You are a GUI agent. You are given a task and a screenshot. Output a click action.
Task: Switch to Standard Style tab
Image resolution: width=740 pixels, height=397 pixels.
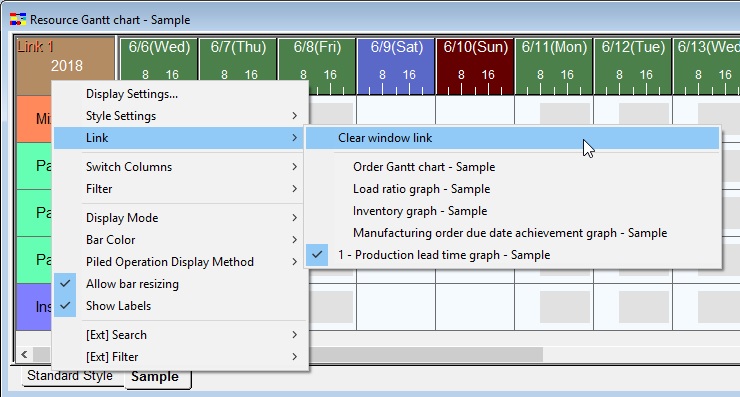point(70,376)
